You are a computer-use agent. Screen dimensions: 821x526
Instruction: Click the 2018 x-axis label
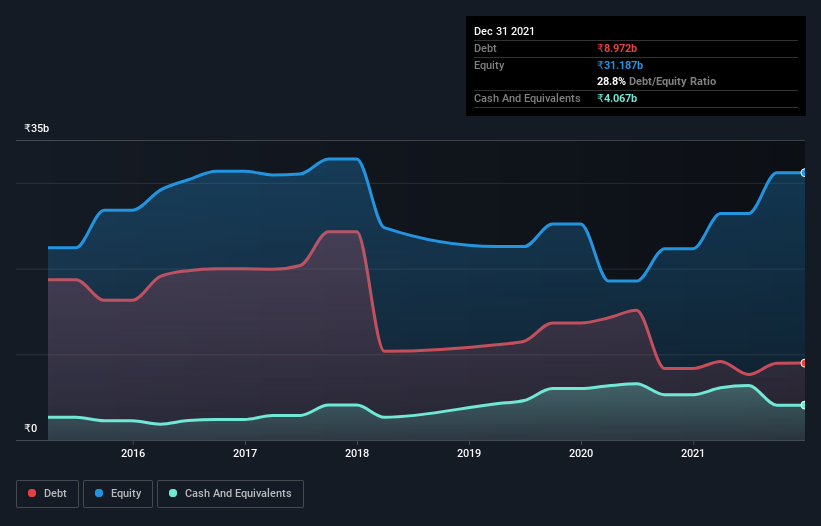click(357, 453)
